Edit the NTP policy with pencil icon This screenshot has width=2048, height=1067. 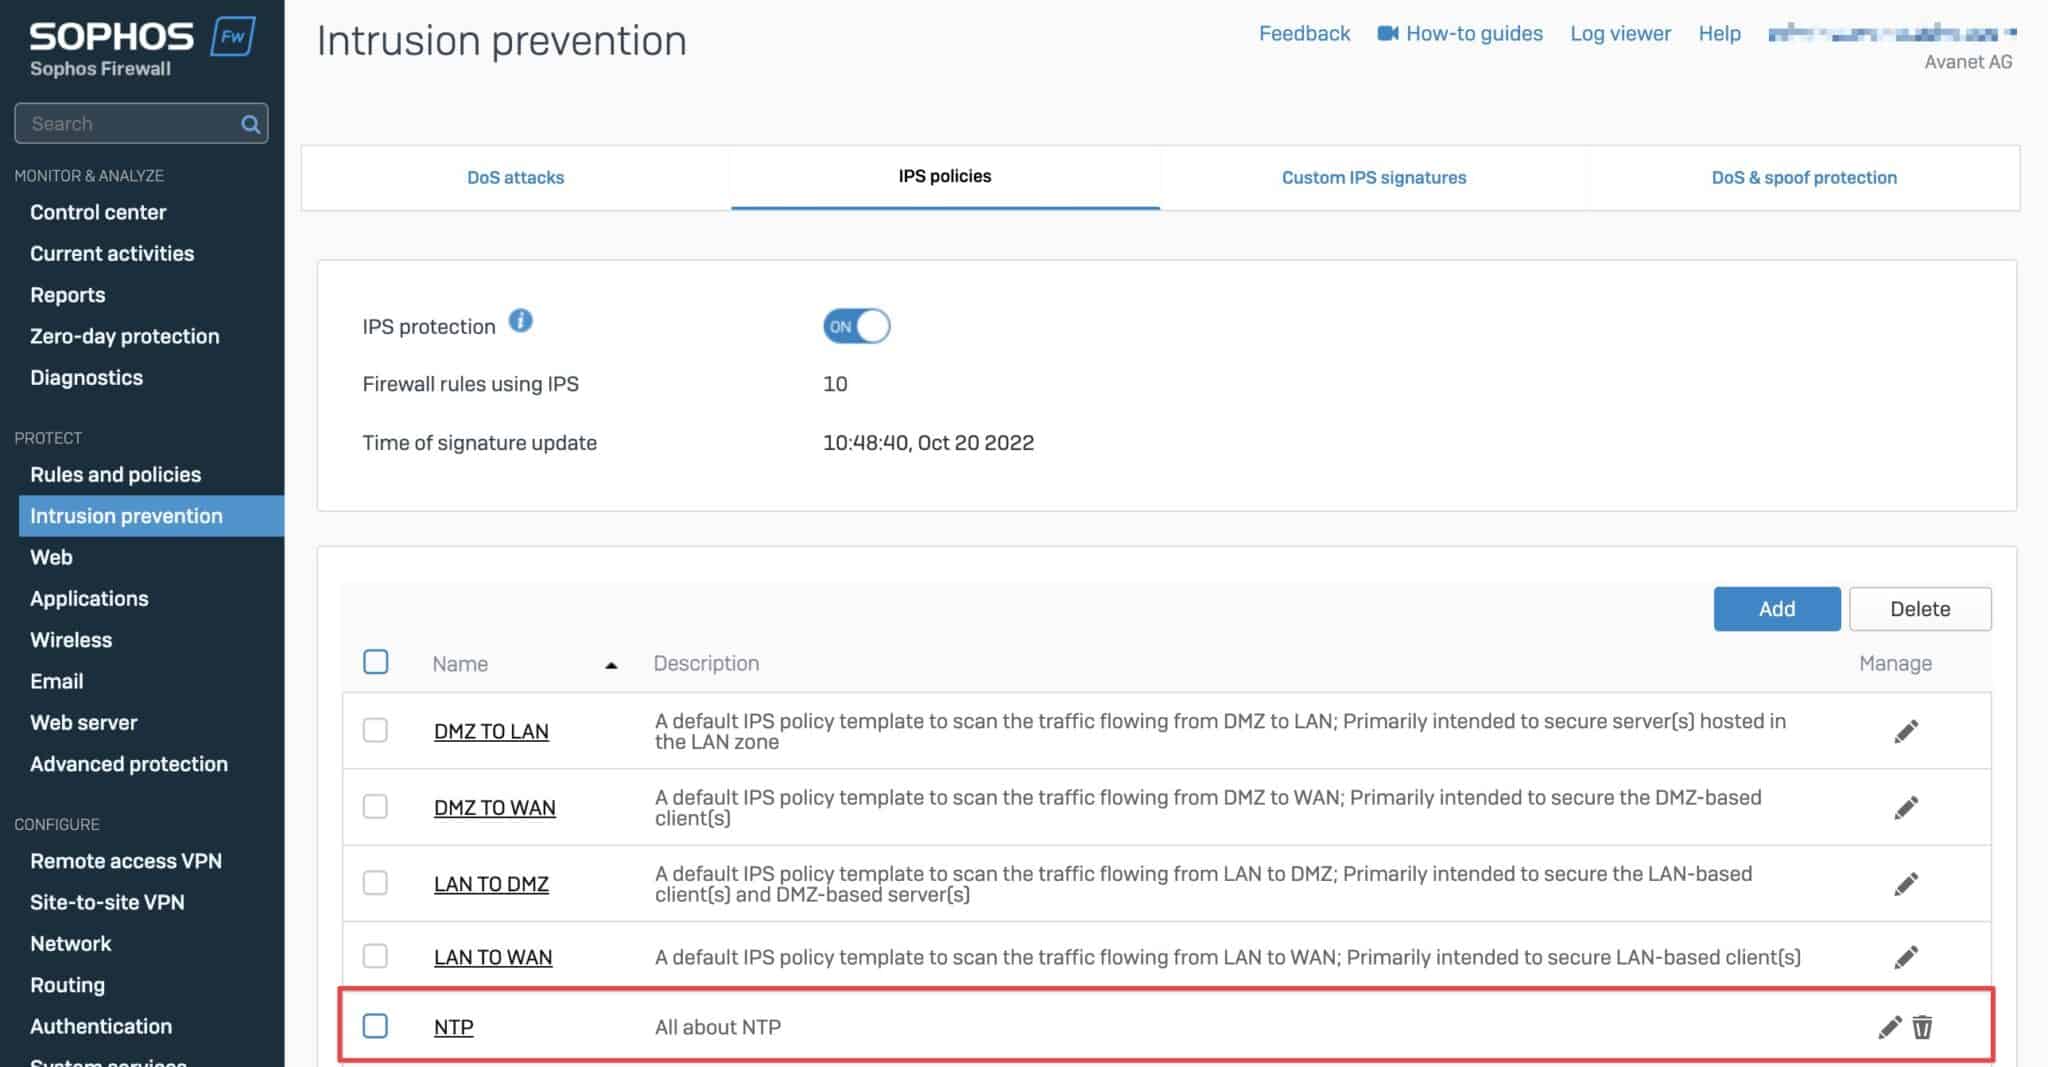[1888, 1026]
